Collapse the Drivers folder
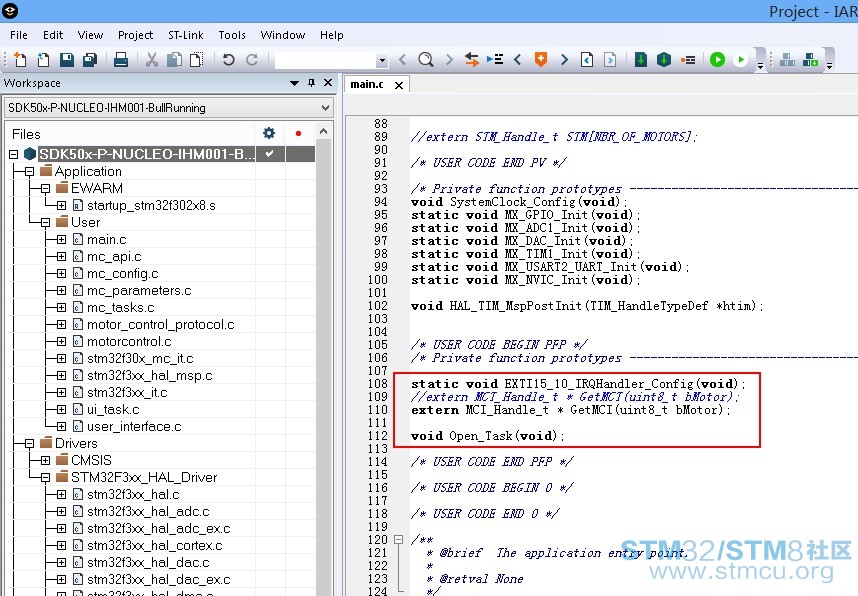This screenshot has height=596, width=858. [29, 443]
